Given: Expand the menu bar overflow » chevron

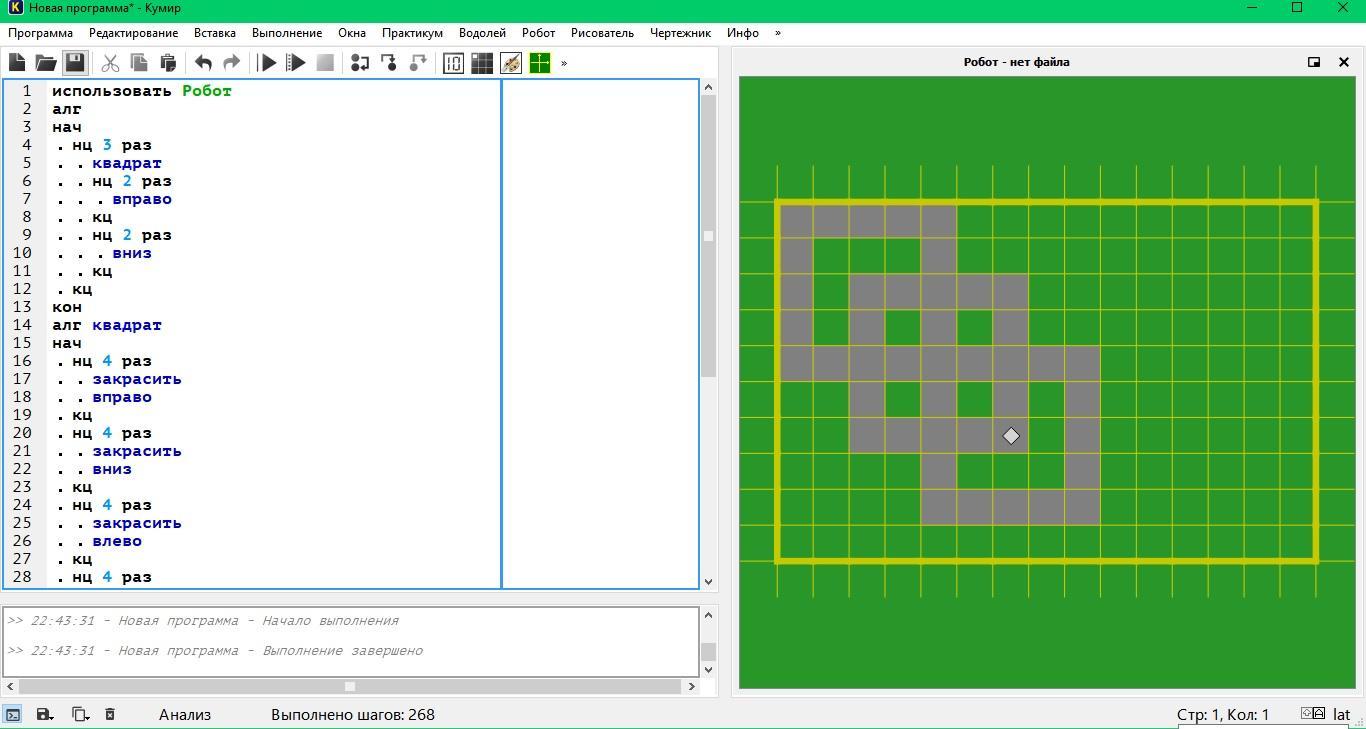Looking at the screenshot, I should point(778,33).
